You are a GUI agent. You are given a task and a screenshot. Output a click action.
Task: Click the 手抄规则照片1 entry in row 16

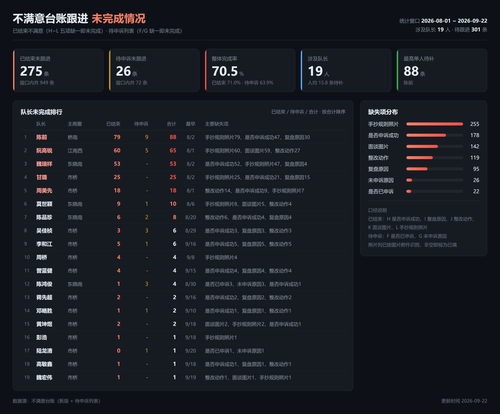pyautogui.click(x=221, y=337)
